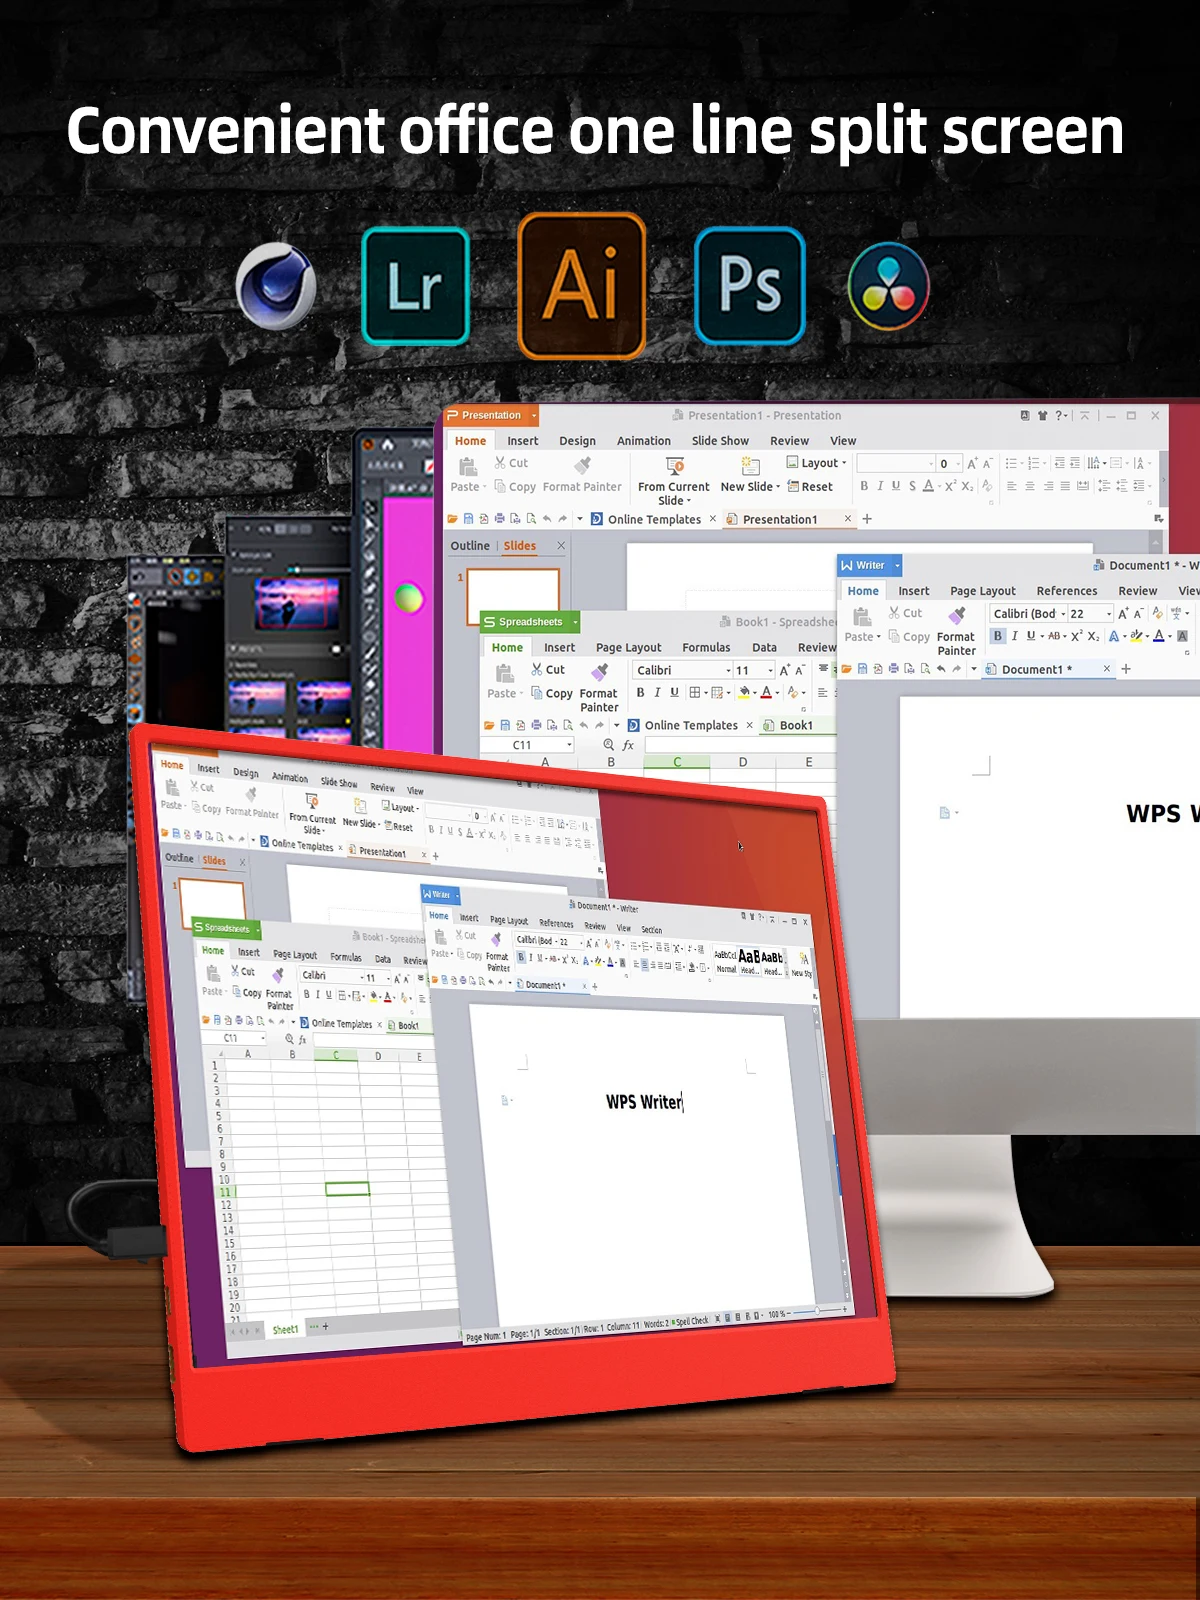The image size is (1200, 1600).
Task: Click From Current Slide icon in large Presentation window
Action: pyautogui.click(x=675, y=466)
